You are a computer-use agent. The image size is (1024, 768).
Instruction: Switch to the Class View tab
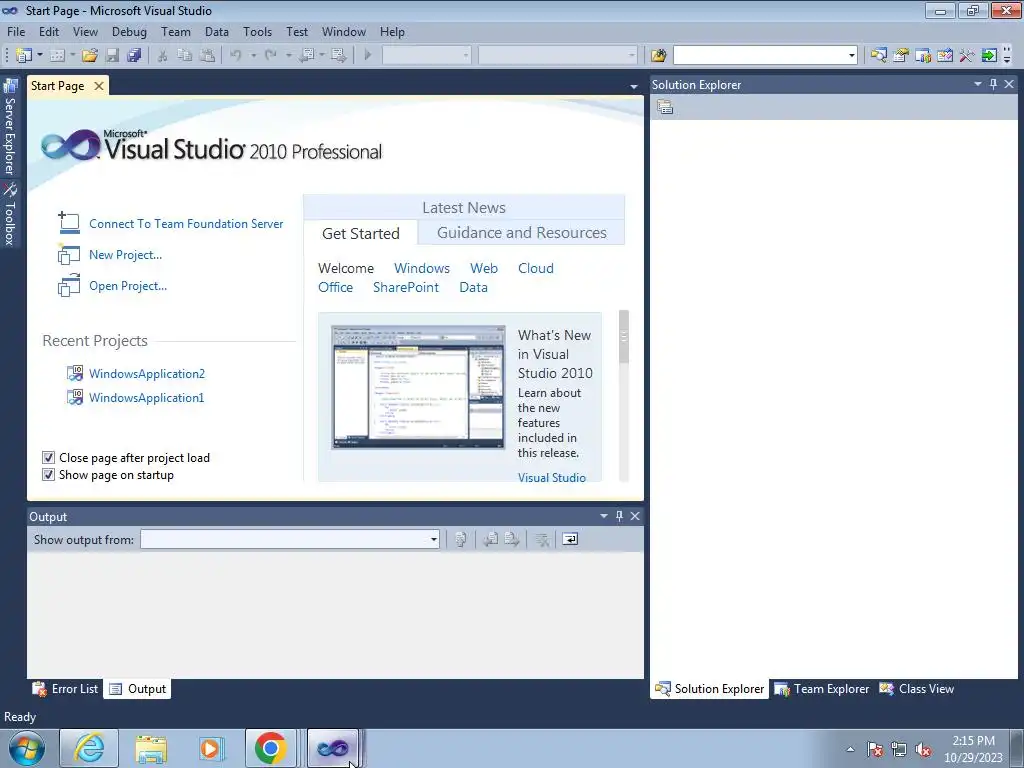(x=916, y=689)
